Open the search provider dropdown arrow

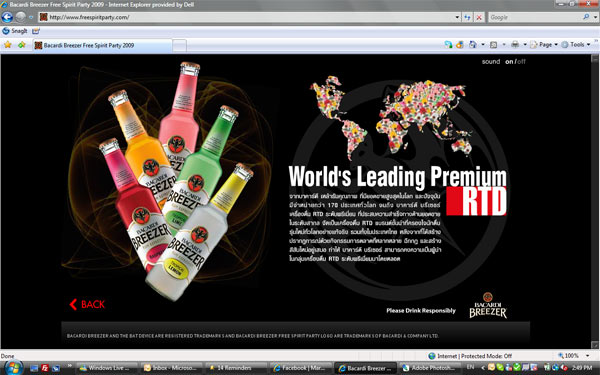tap(595, 17)
